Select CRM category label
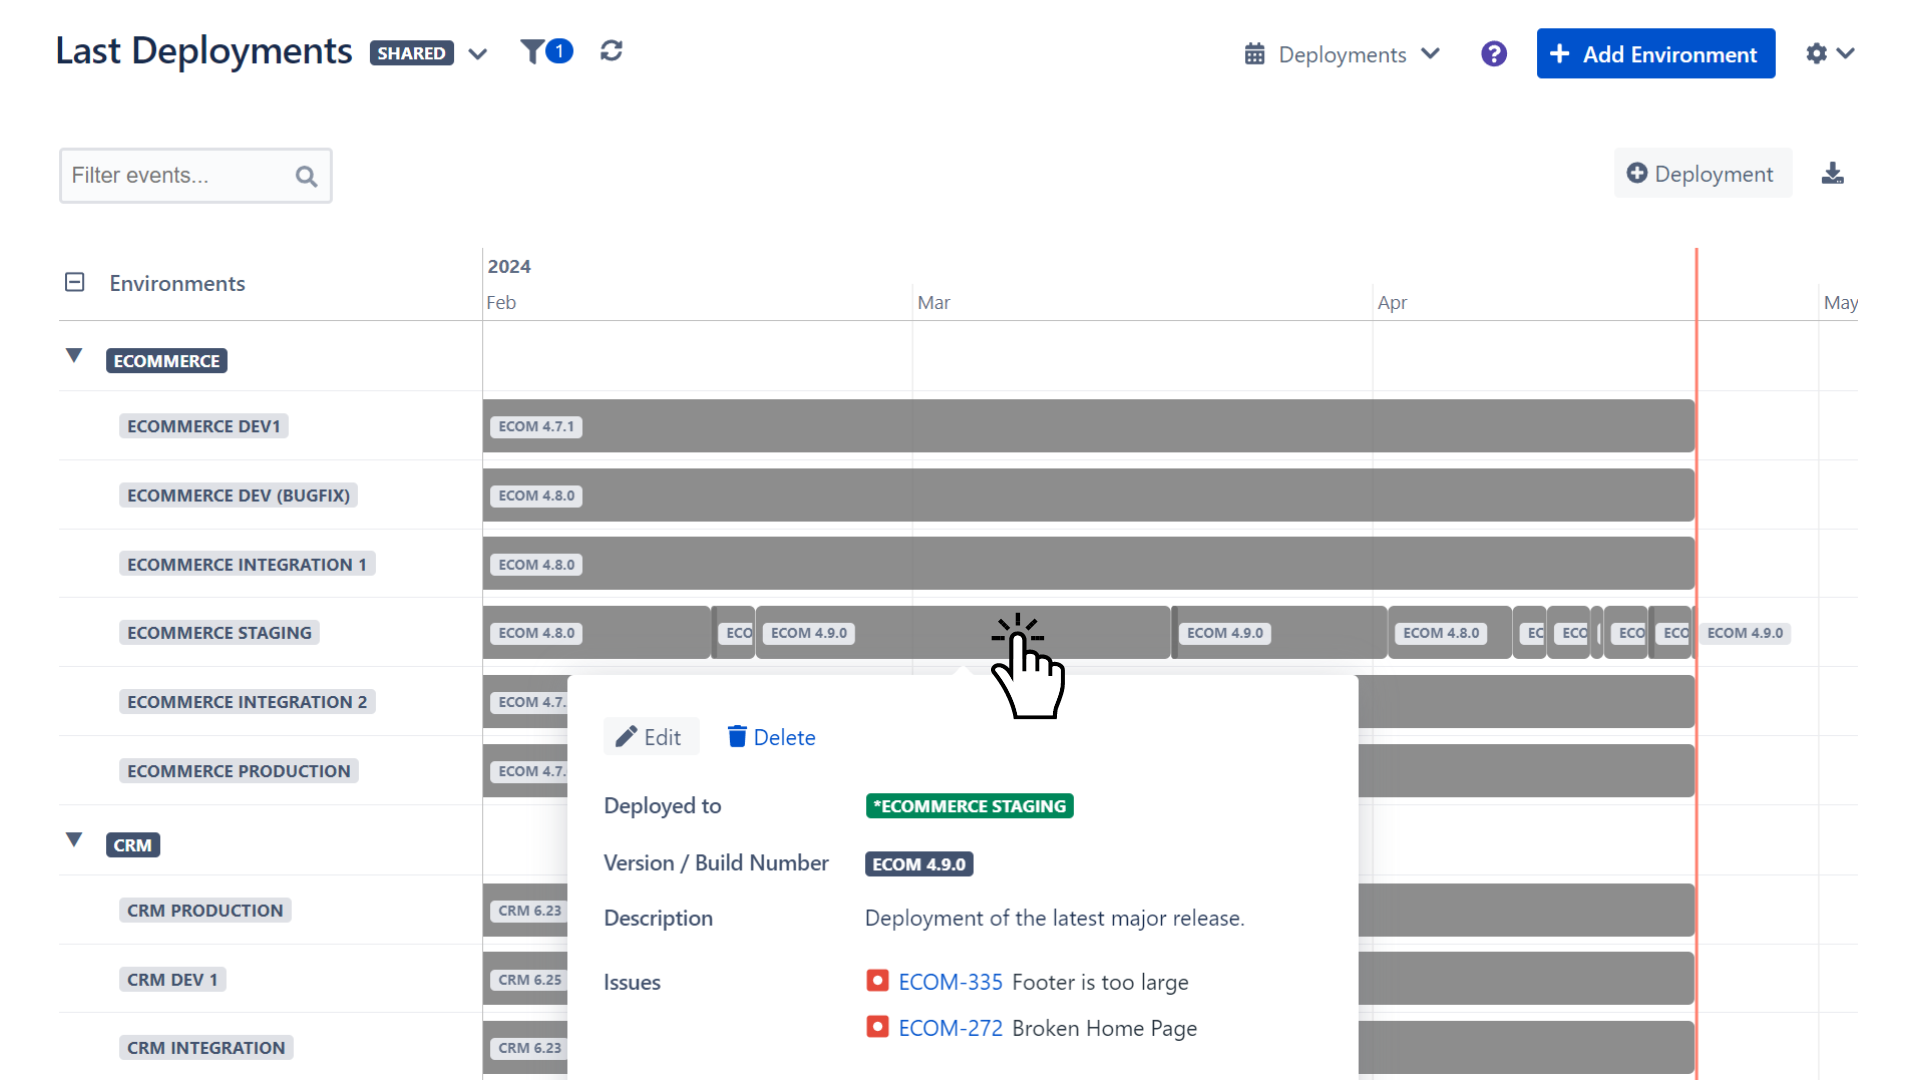 coord(133,845)
